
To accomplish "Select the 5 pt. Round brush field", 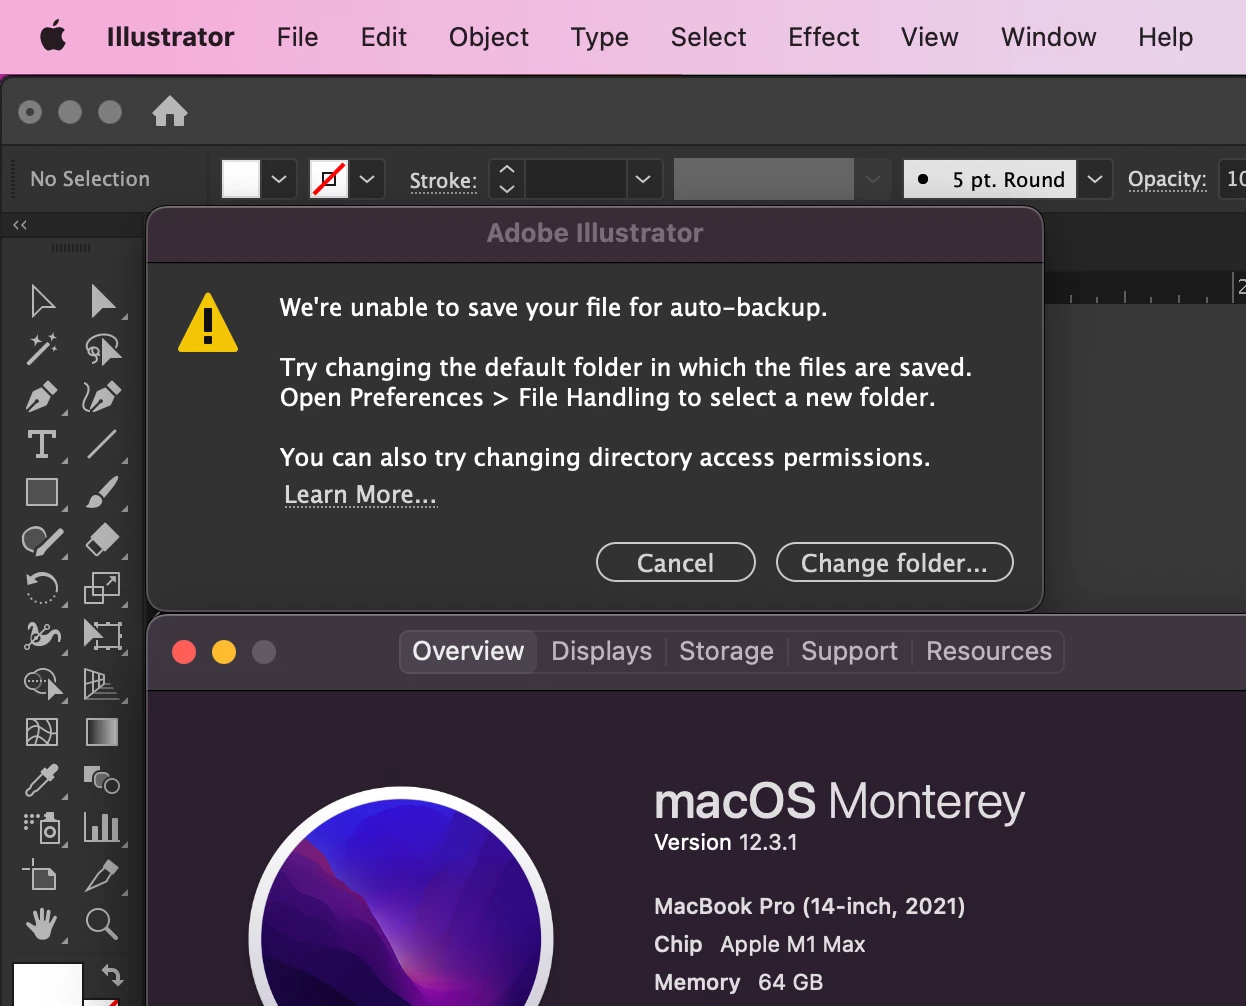I will 990,179.
